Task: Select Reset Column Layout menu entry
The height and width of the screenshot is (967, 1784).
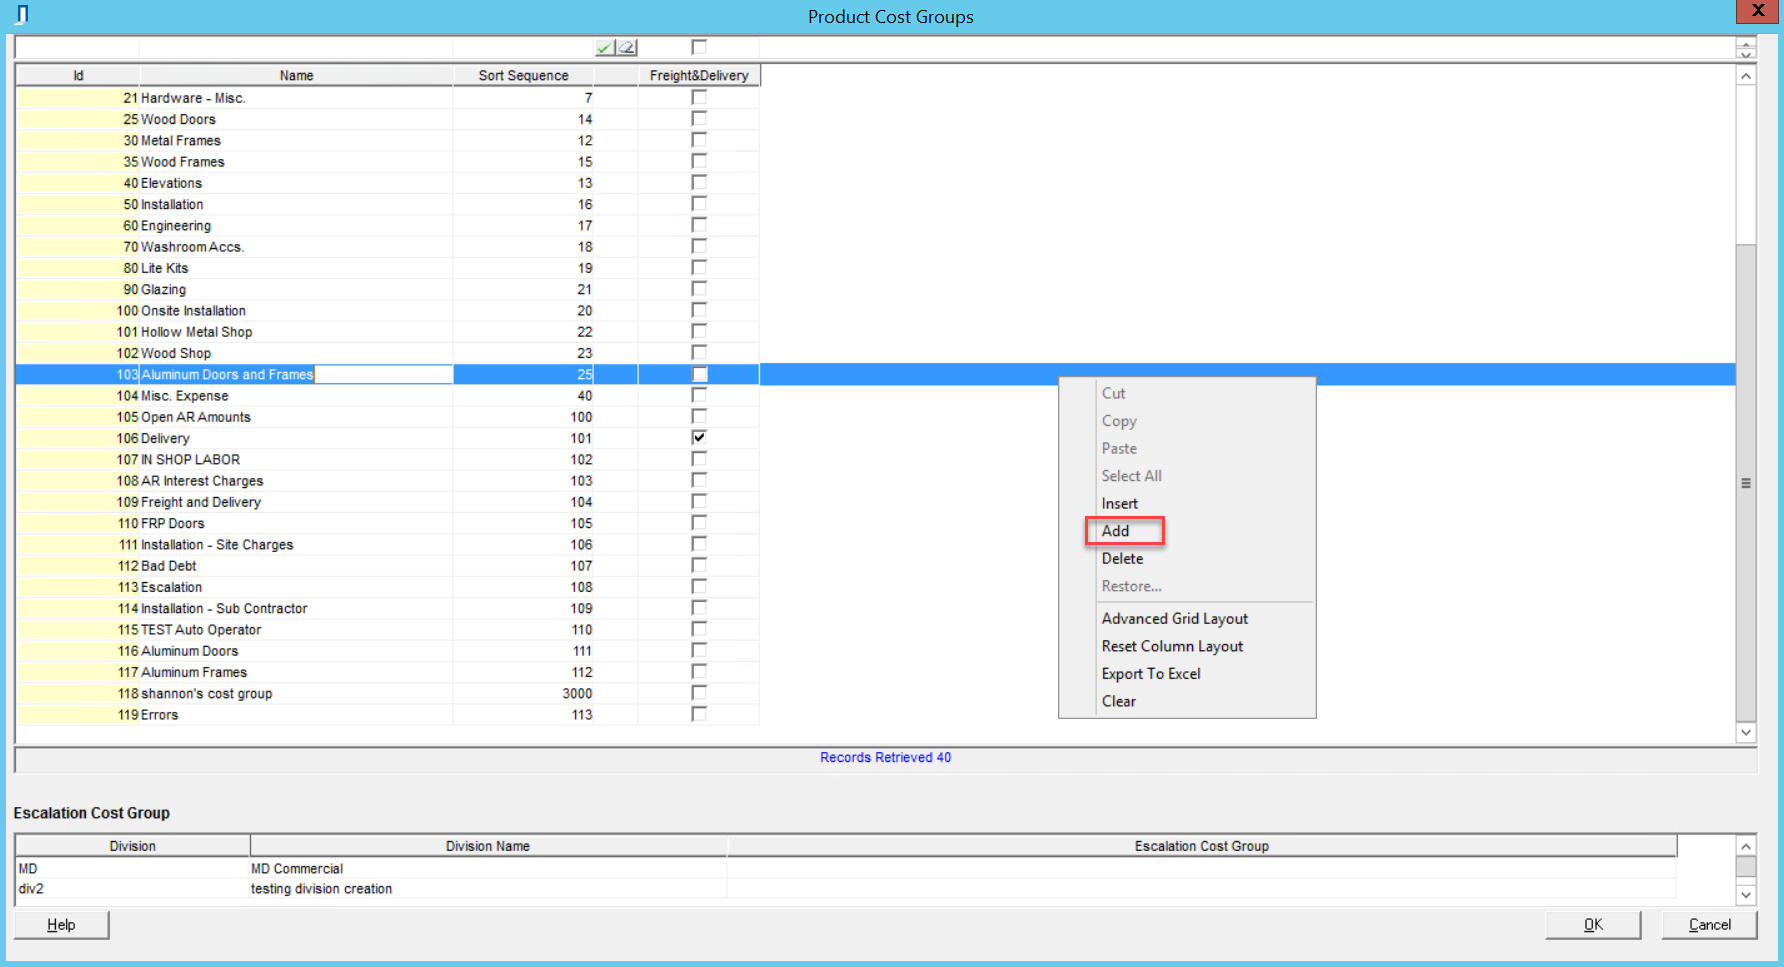Action: [1172, 646]
